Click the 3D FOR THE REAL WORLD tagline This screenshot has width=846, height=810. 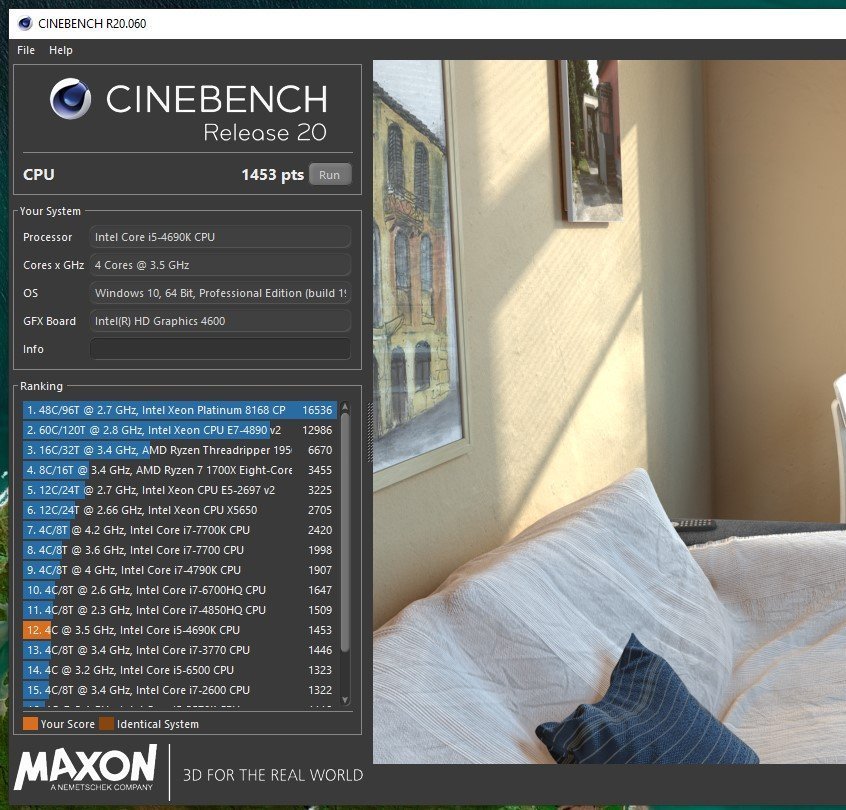coord(273,775)
